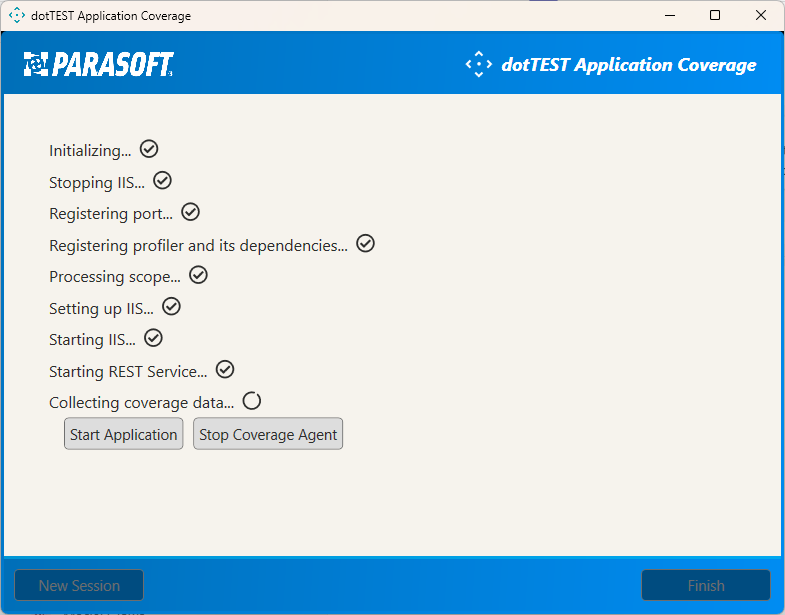Click the Processing scope checkmark icon
Viewport: 785px width, 615px height.
tap(198, 275)
